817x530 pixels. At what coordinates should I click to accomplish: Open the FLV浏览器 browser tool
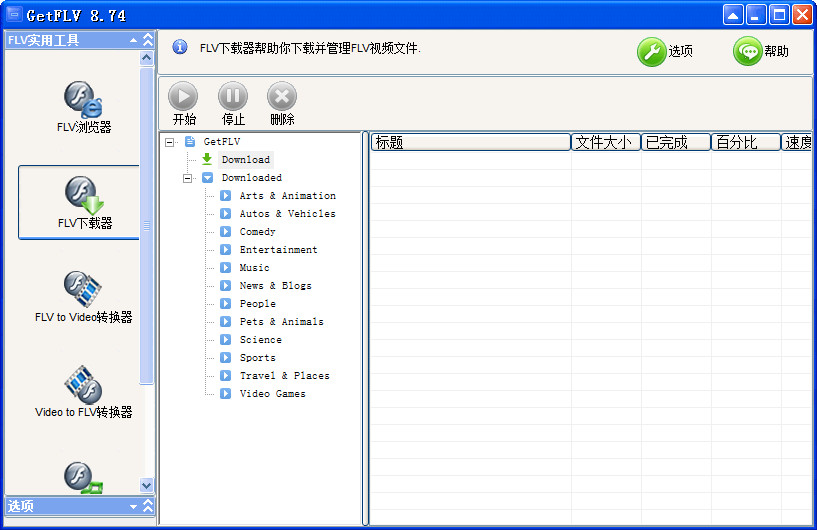(83, 107)
